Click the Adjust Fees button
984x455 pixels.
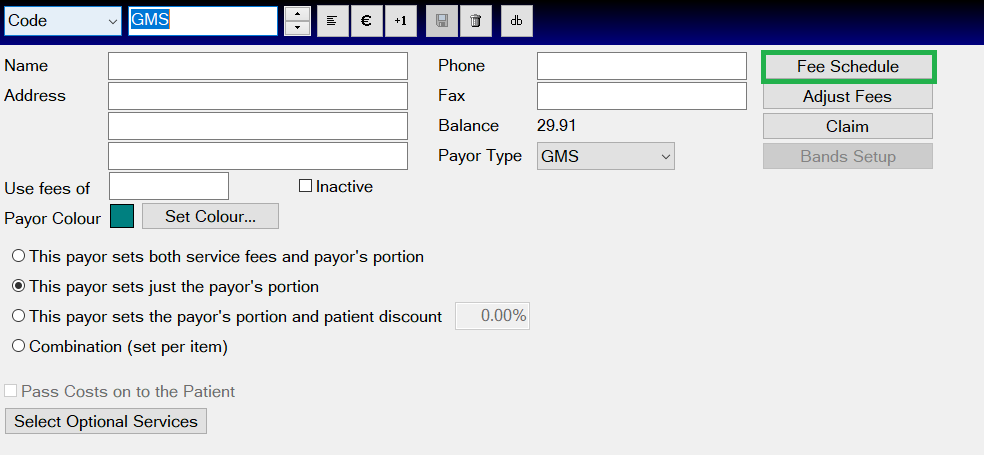tap(848, 97)
